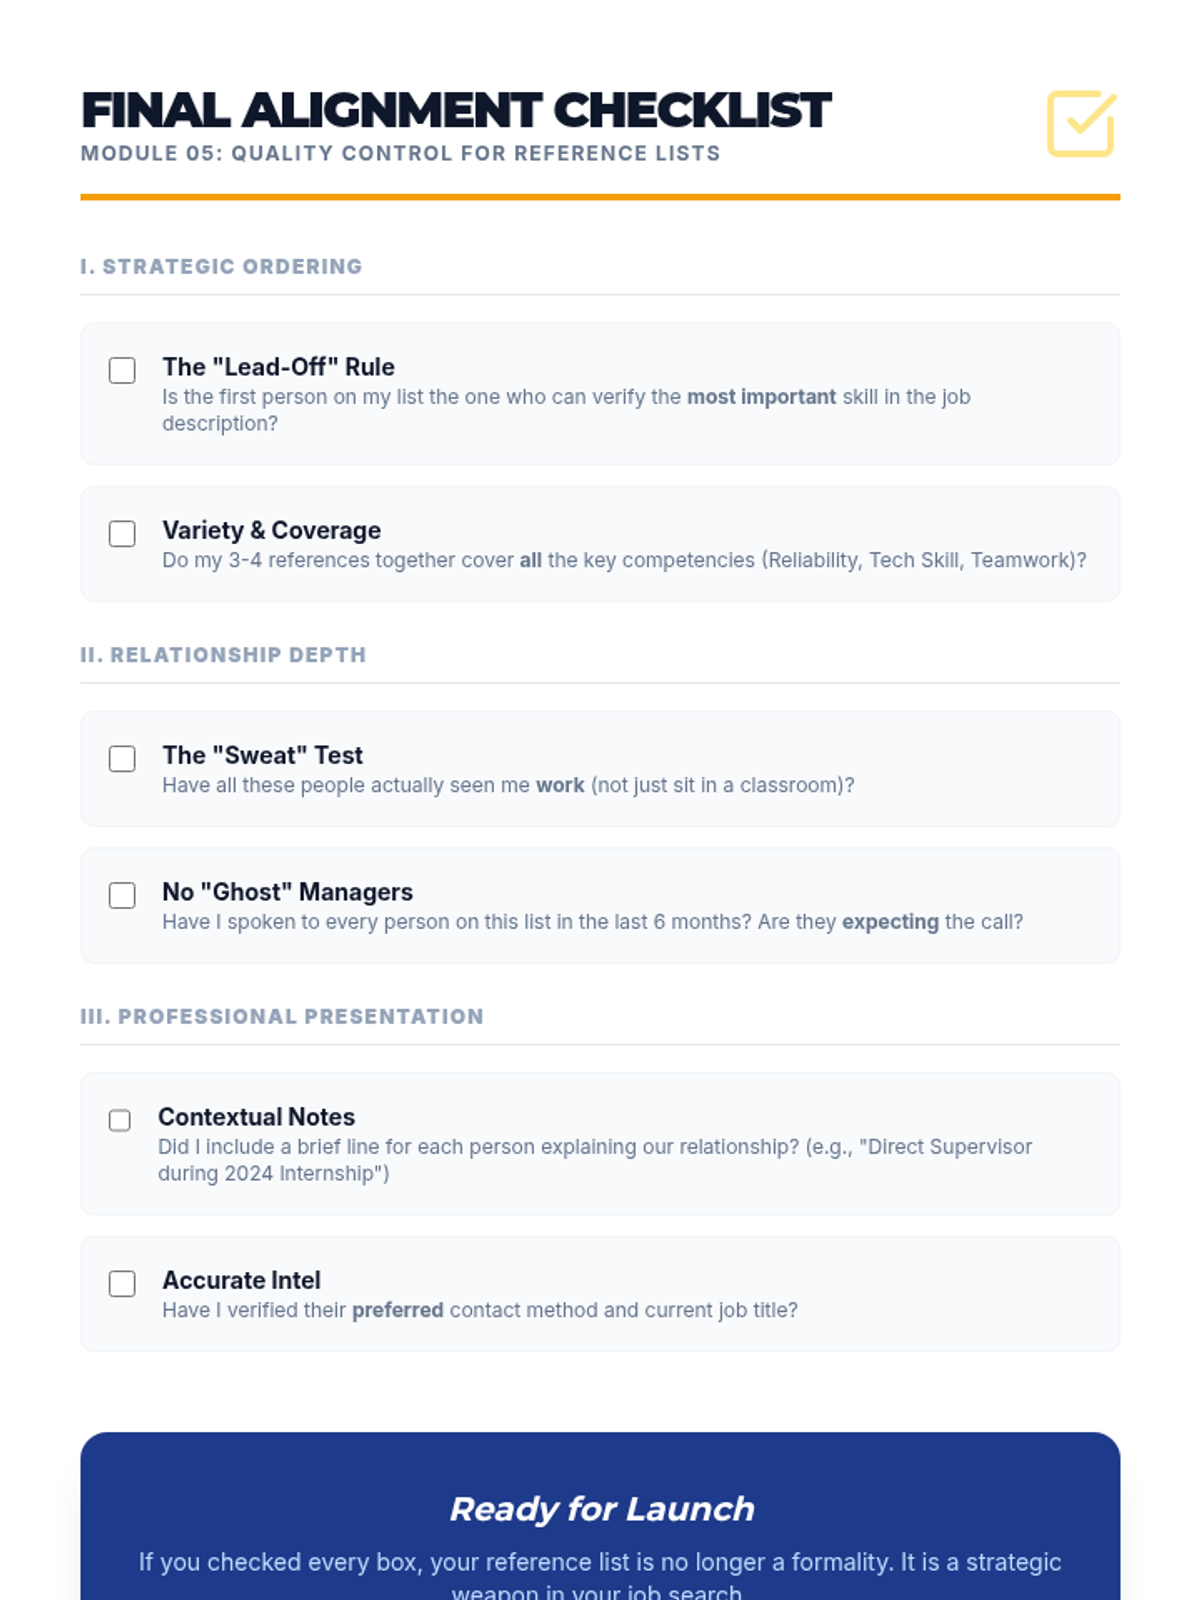The height and width of the screenshot is (1600, 1200).
Task: Select the Module 05 subtitle text
Action: [400, 154]
